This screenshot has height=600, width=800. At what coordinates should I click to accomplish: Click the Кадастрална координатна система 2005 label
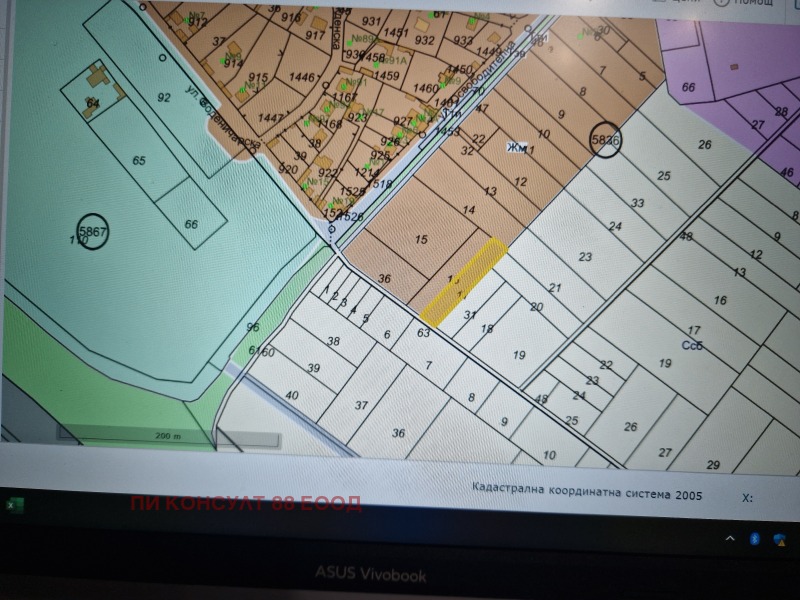tap(587, 494)
